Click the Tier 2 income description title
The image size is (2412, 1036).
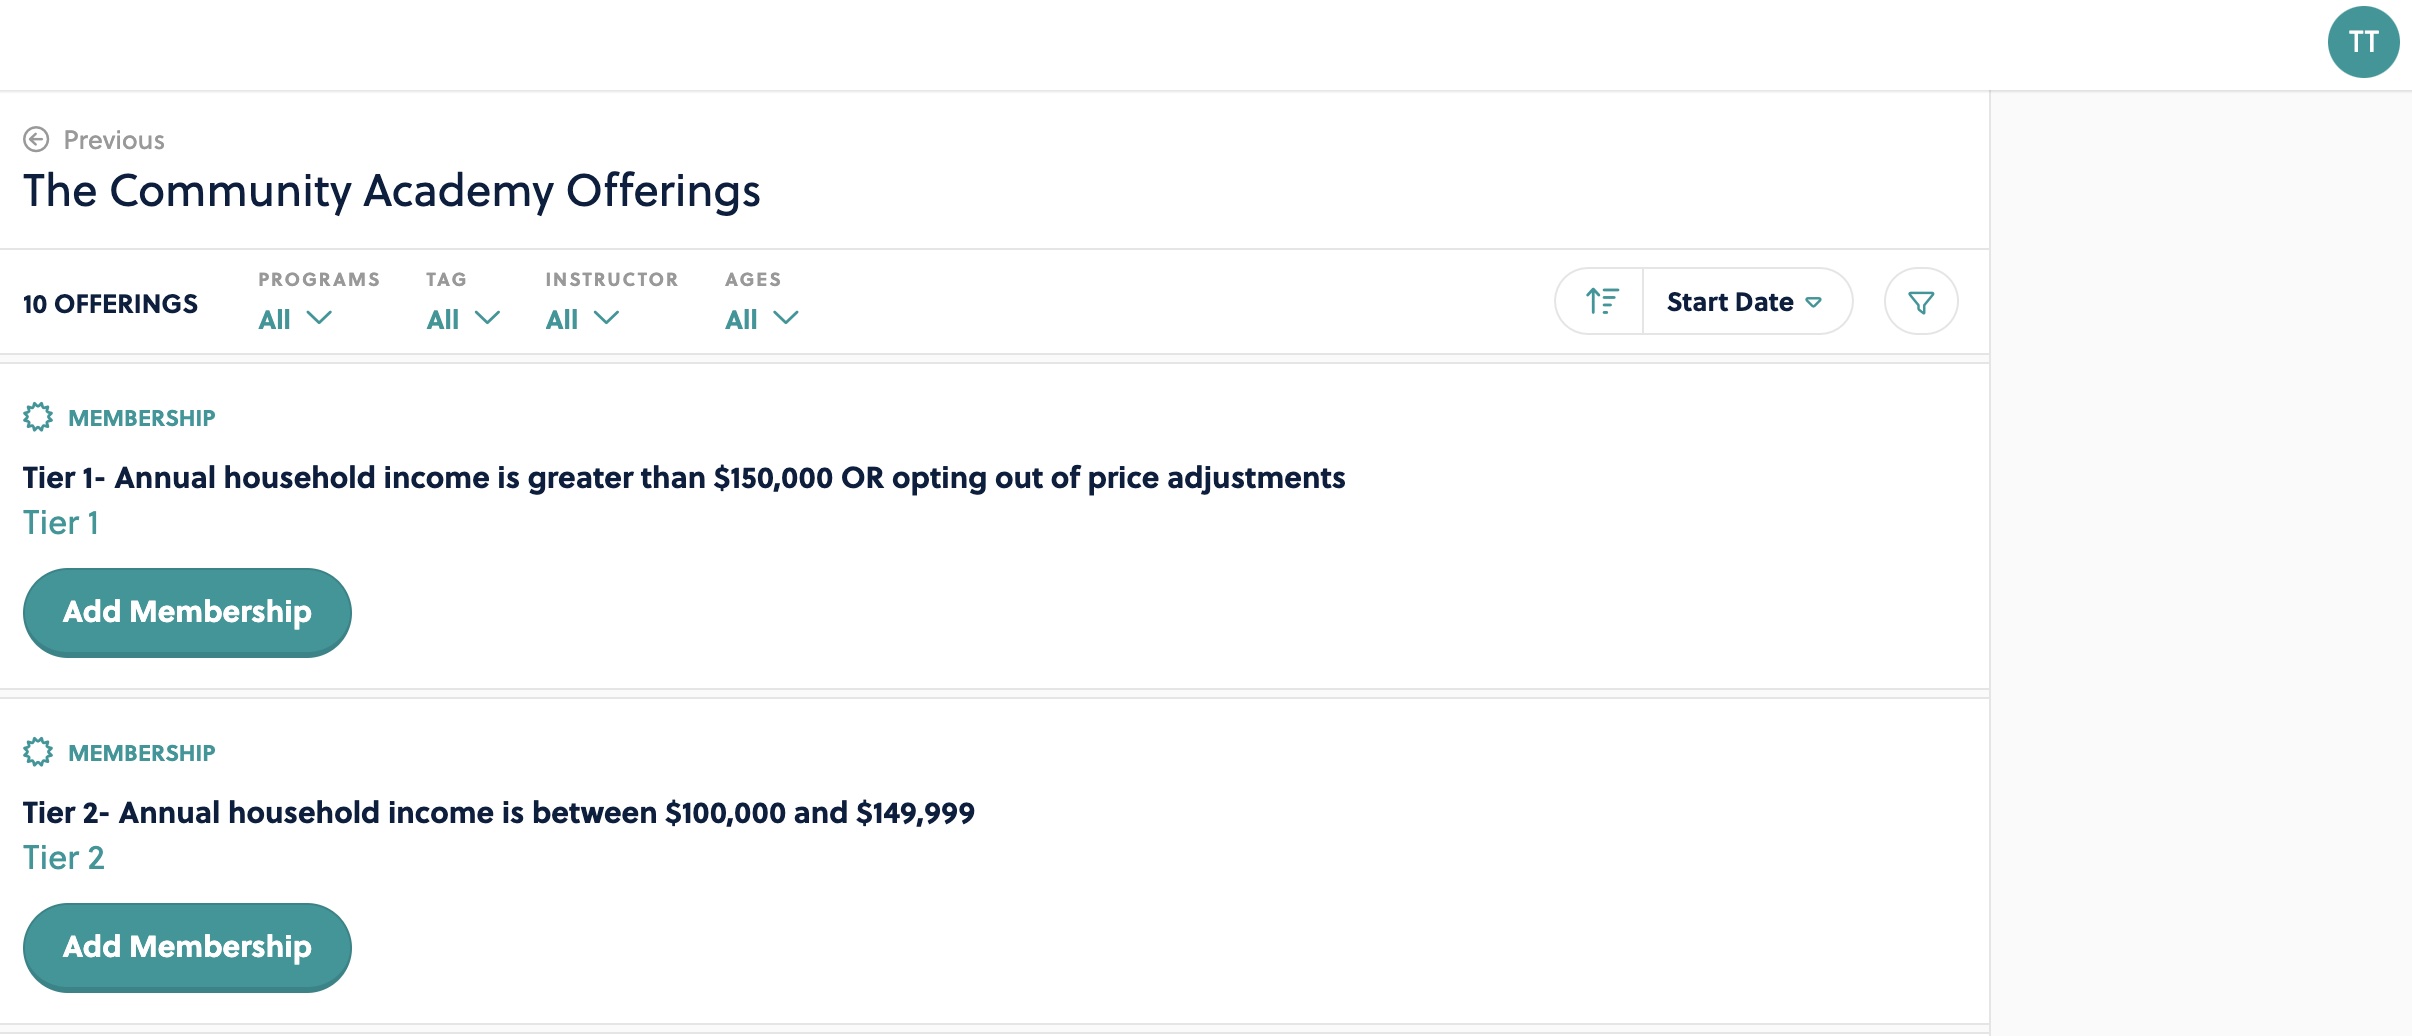coord(499,813)
